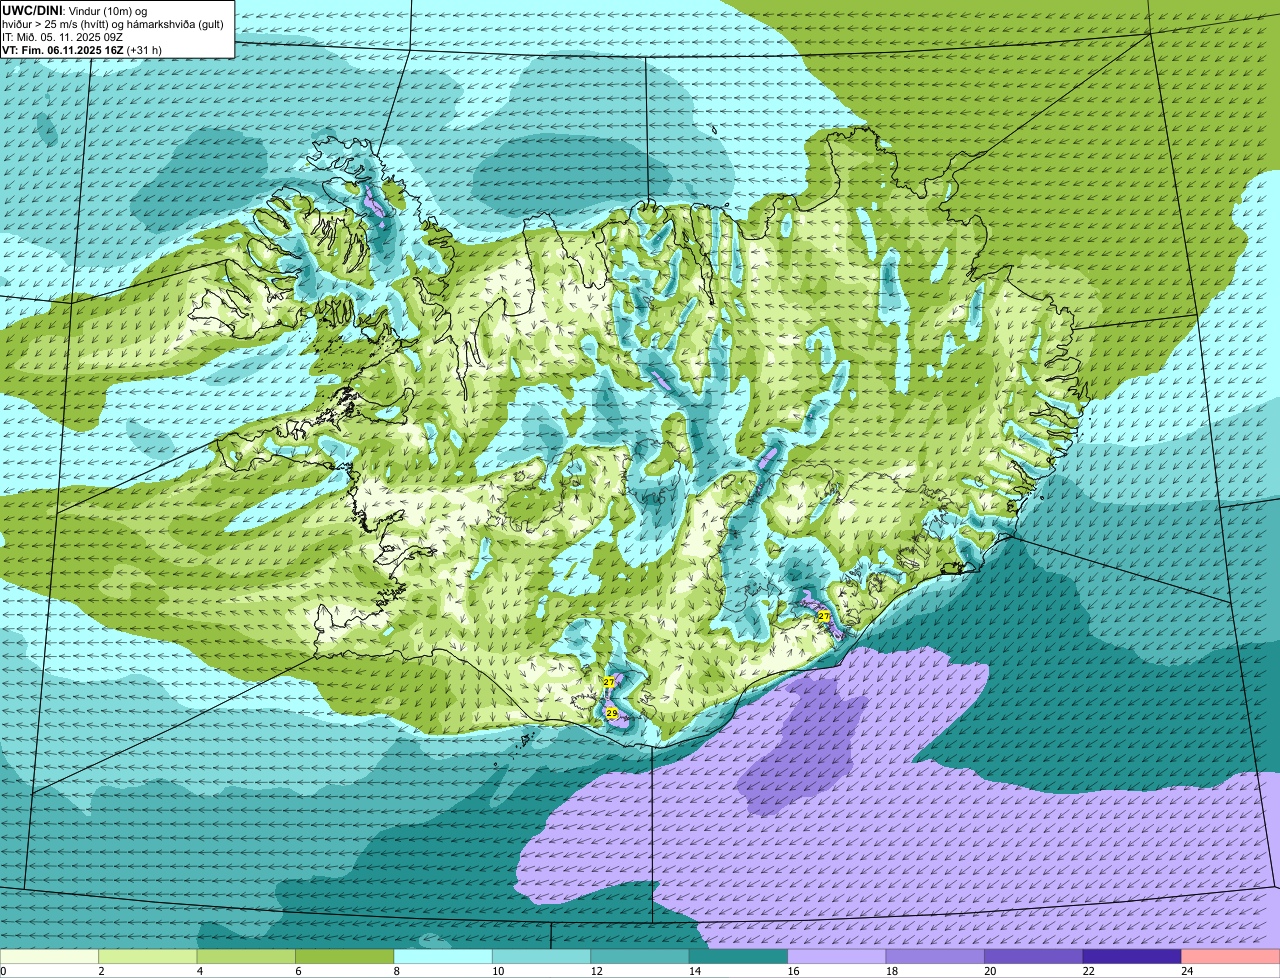Image resolution: width=1280 pixels, height=978 pixels.
Task: Click the scale tick label 20
Action: point(990,971)
